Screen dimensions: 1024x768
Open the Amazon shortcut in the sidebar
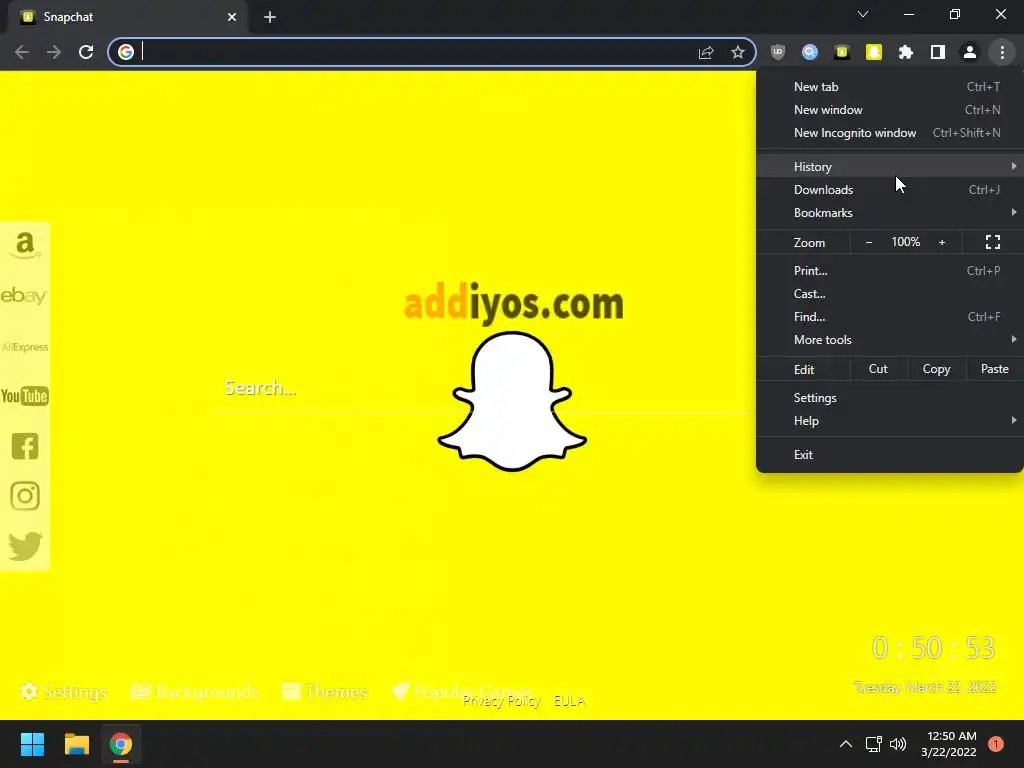25,246
